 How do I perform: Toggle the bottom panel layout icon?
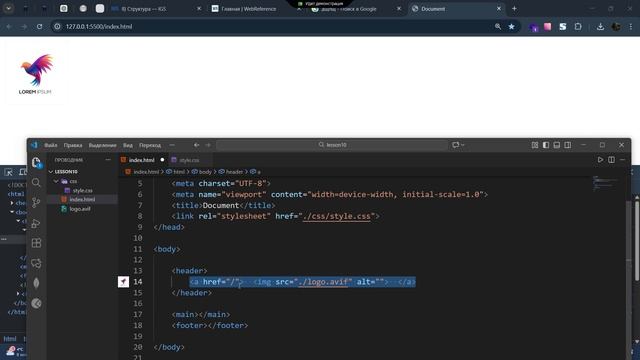[x=557, y=145]
